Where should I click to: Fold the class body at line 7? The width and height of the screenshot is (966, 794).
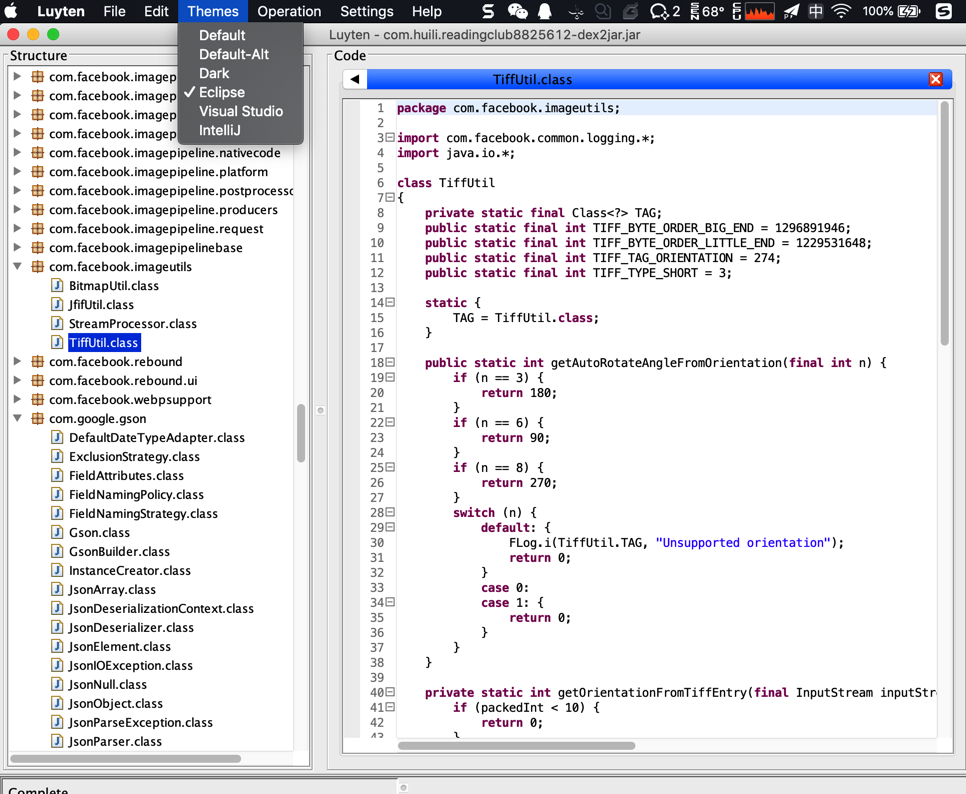pyautogui.click(x=390, y=197)
